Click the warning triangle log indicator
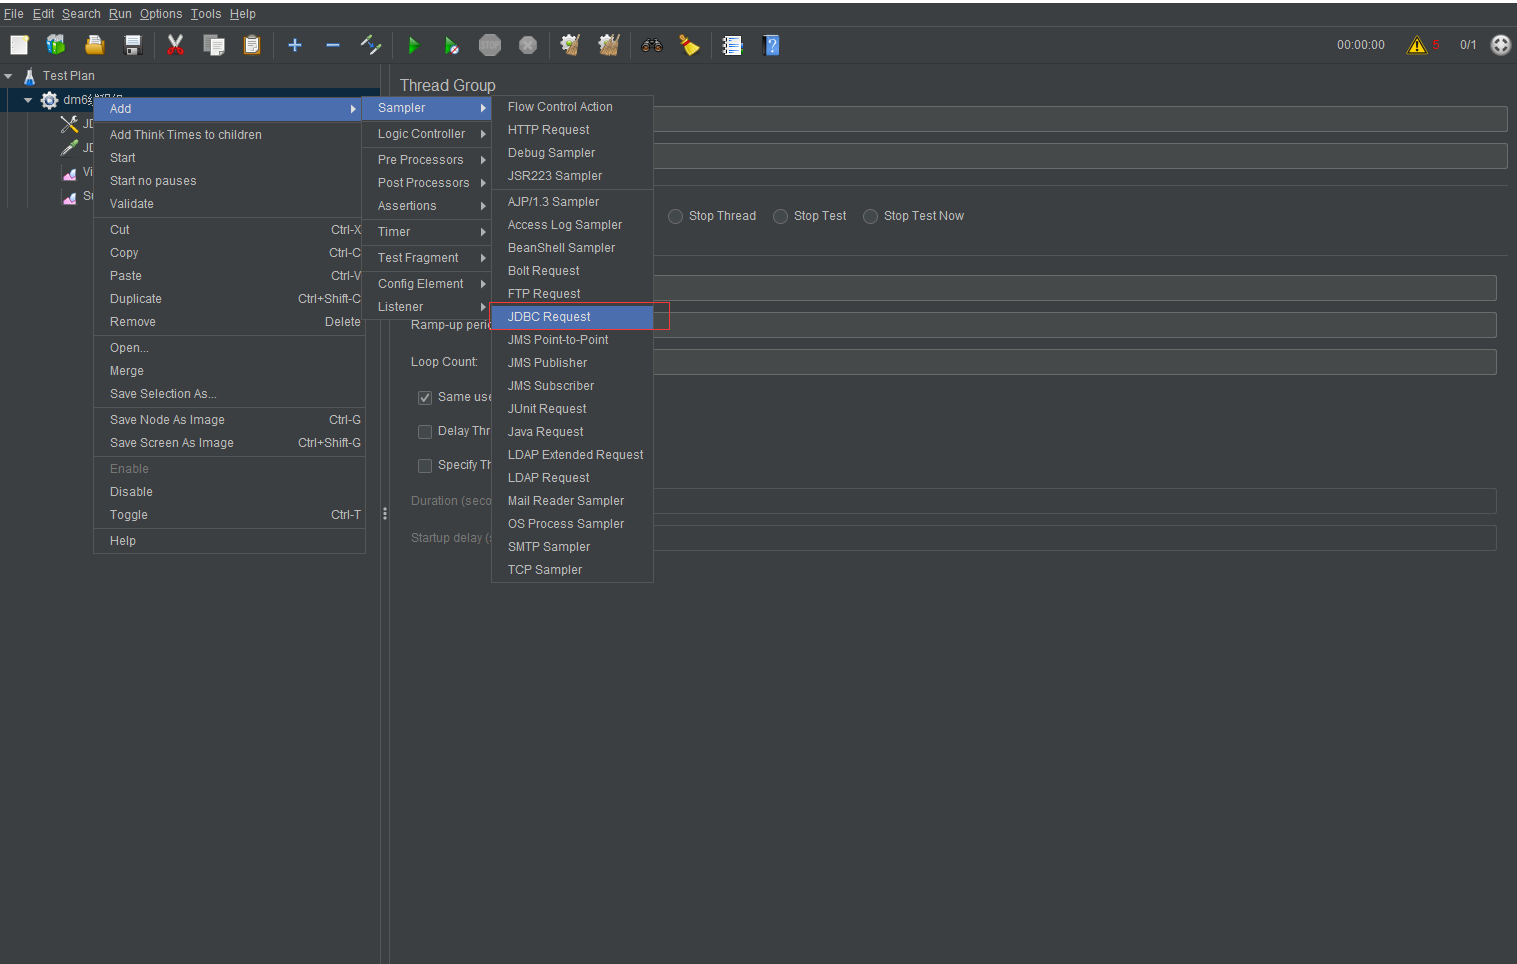This screenshot has height=964, width=1517. coord(1417,45)
